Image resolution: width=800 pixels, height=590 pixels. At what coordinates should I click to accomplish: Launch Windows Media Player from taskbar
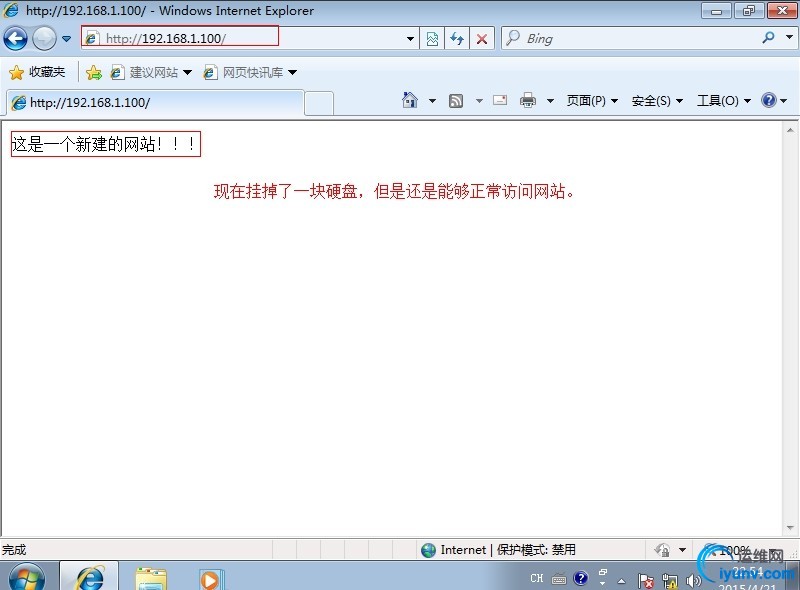point(210,579)
